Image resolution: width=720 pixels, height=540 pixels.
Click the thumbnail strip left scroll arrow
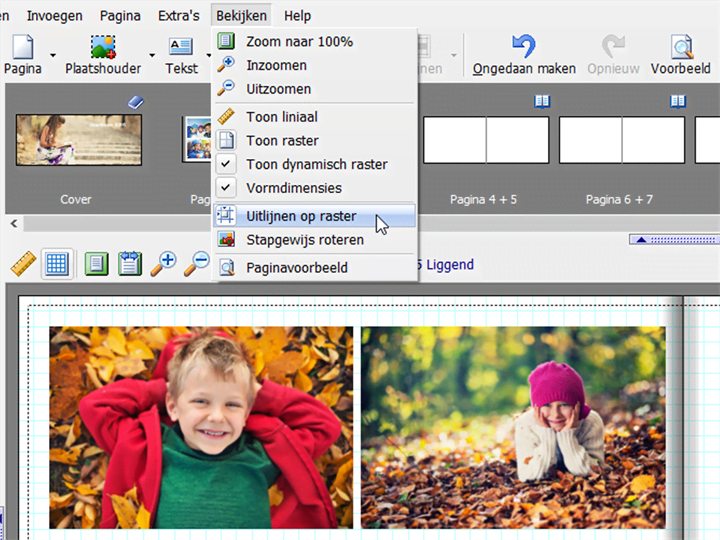pyautogui.click(x=14, y=224)
